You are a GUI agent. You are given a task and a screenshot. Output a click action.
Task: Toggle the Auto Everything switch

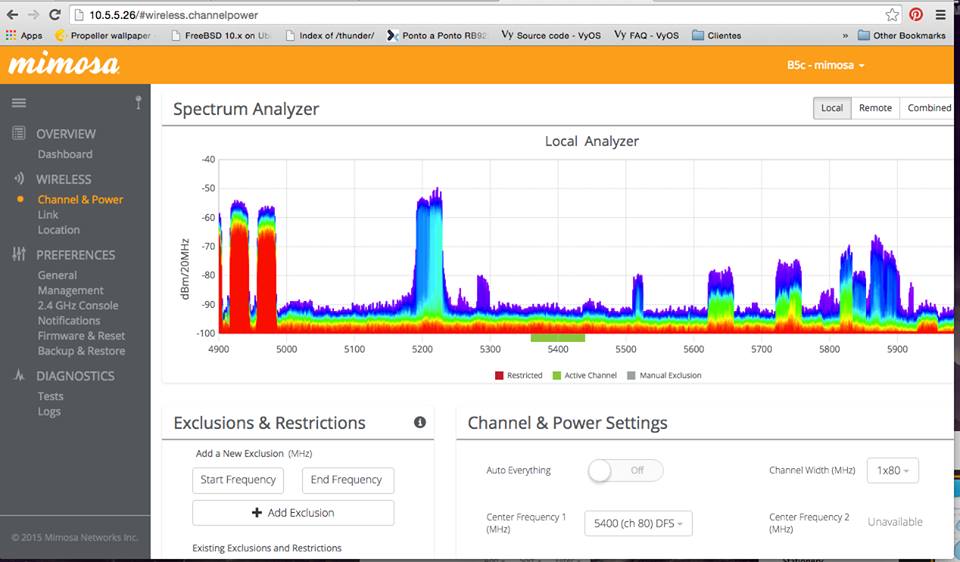pyautogui.click(x=625, y=470)
